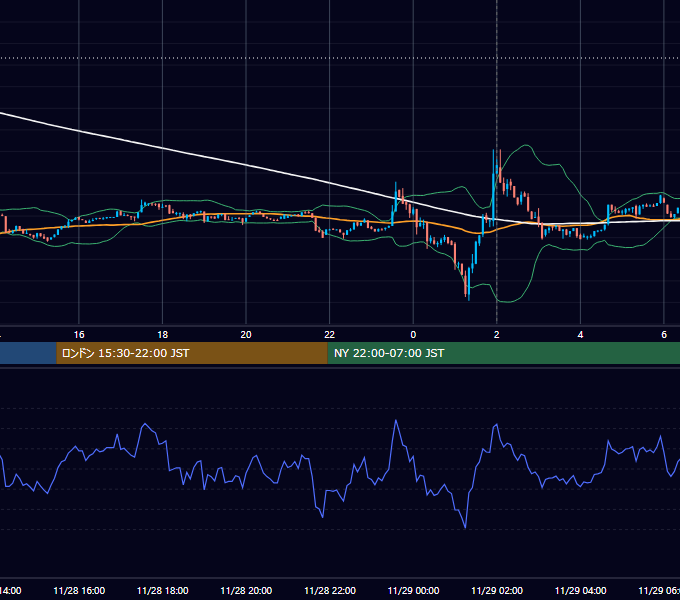Click the 11/28 20:00 date label
Viewport: 680px width, 600px height.
[x=246, y=591]
